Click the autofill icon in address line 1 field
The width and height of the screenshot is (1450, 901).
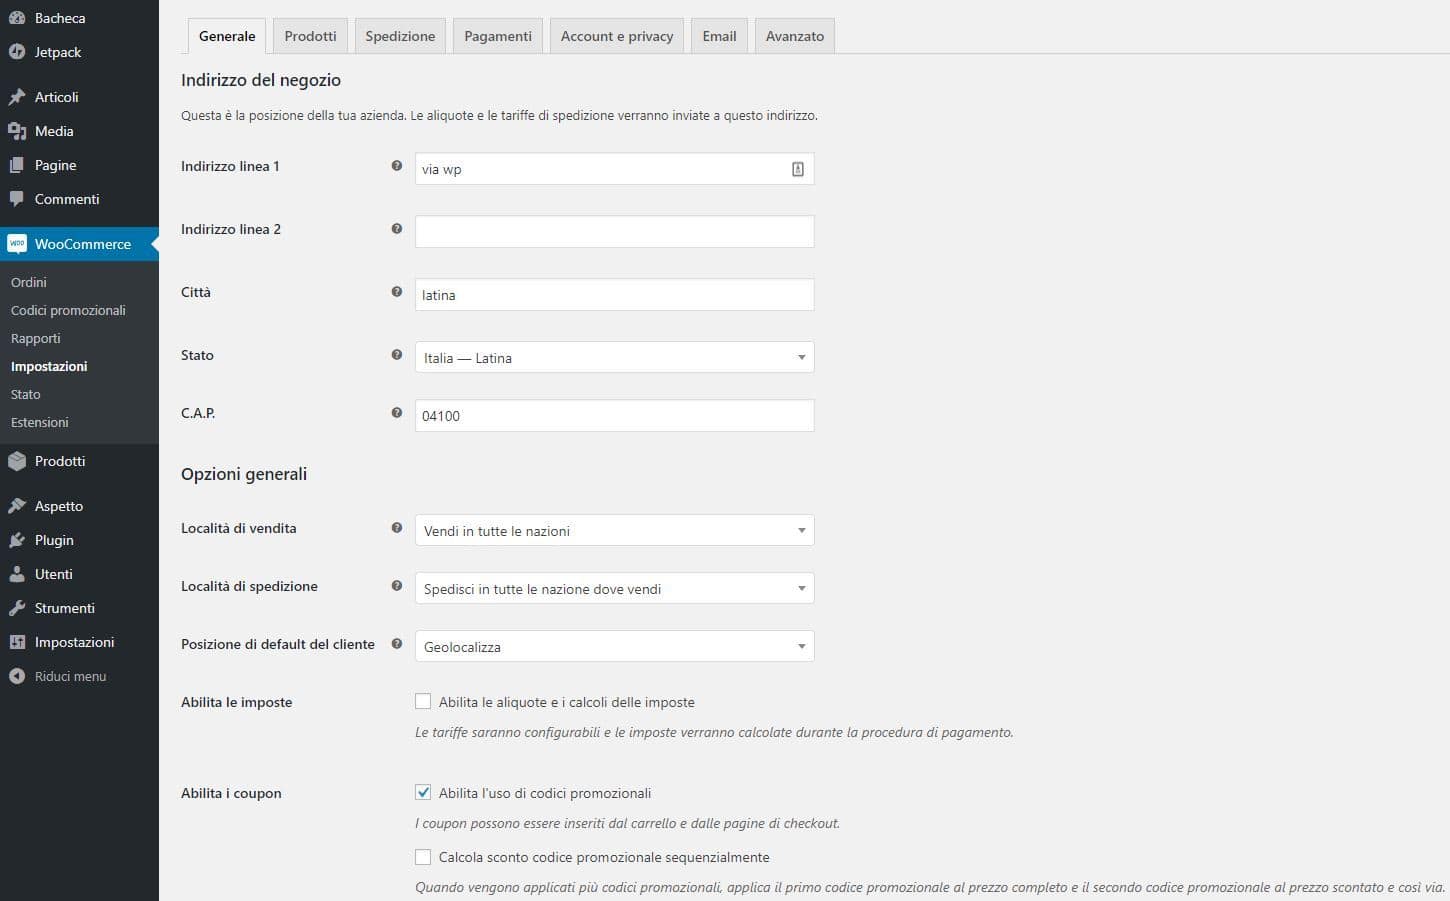point(798,169)
